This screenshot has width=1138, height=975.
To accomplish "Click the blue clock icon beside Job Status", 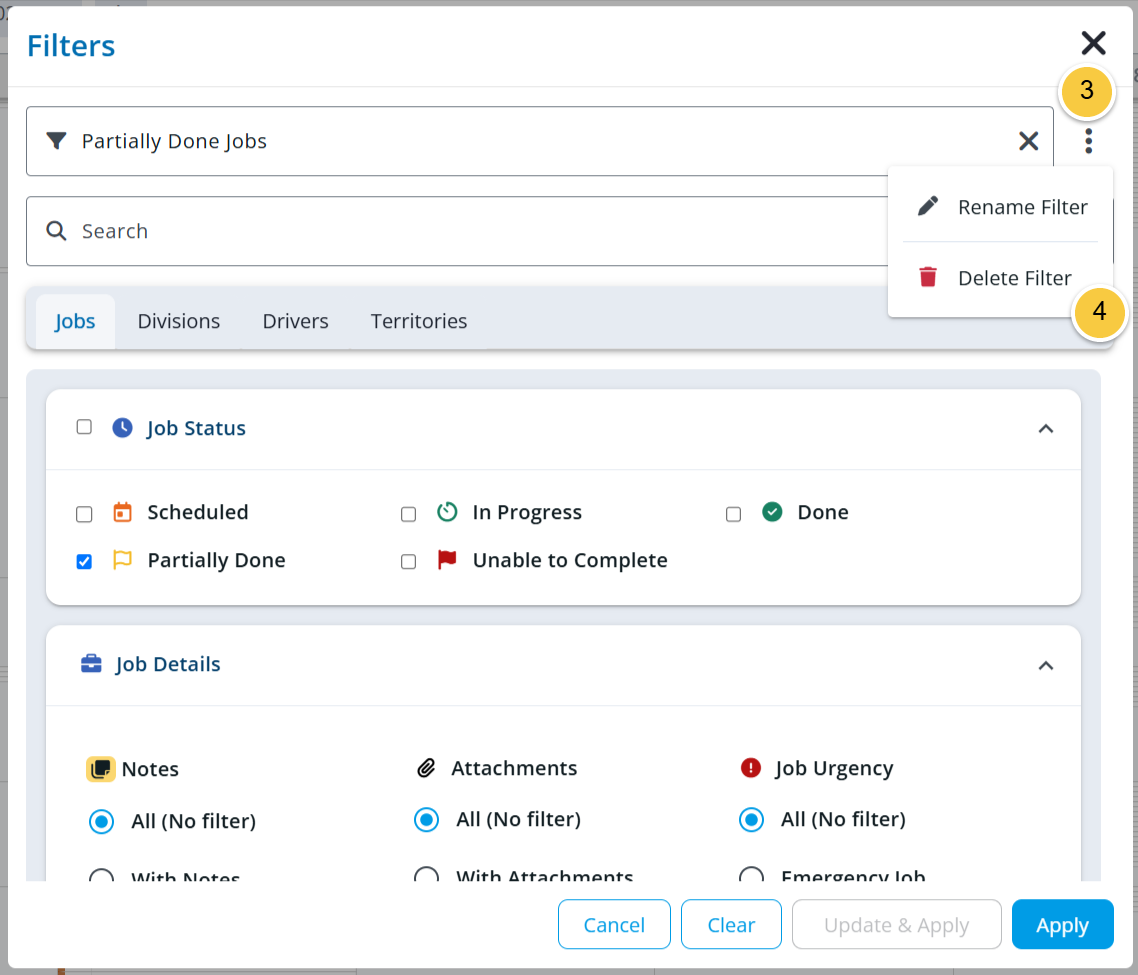I will pyautogui.click(x=123, y=428).
